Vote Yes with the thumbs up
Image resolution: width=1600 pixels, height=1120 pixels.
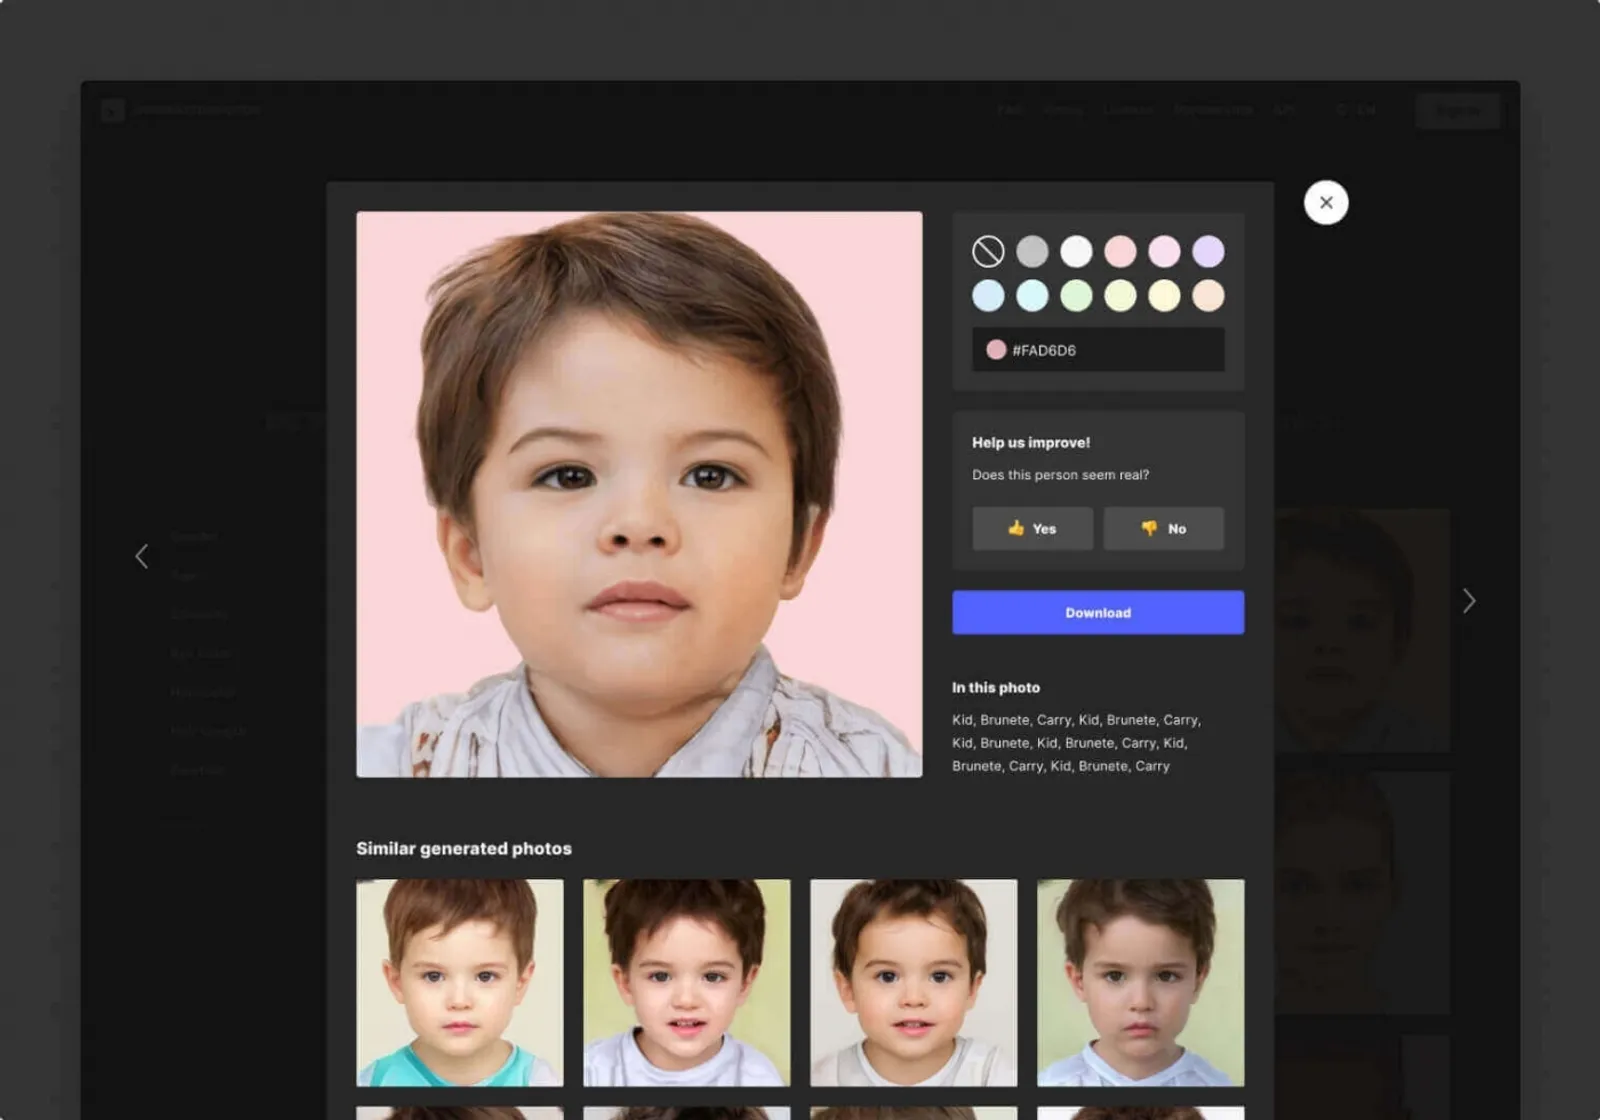1033,528
